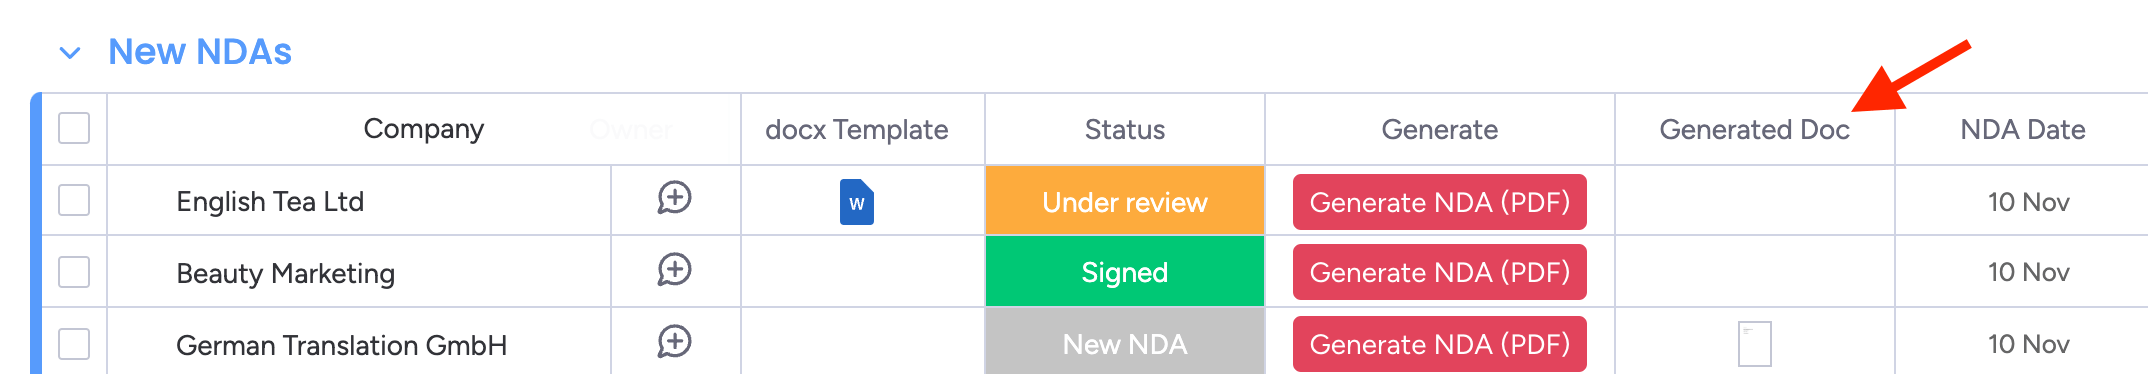The height and width of the screenshot is (374, 2148).
Task: Click Generate NDA (PDF) for English Tea
Action: 1440,202
